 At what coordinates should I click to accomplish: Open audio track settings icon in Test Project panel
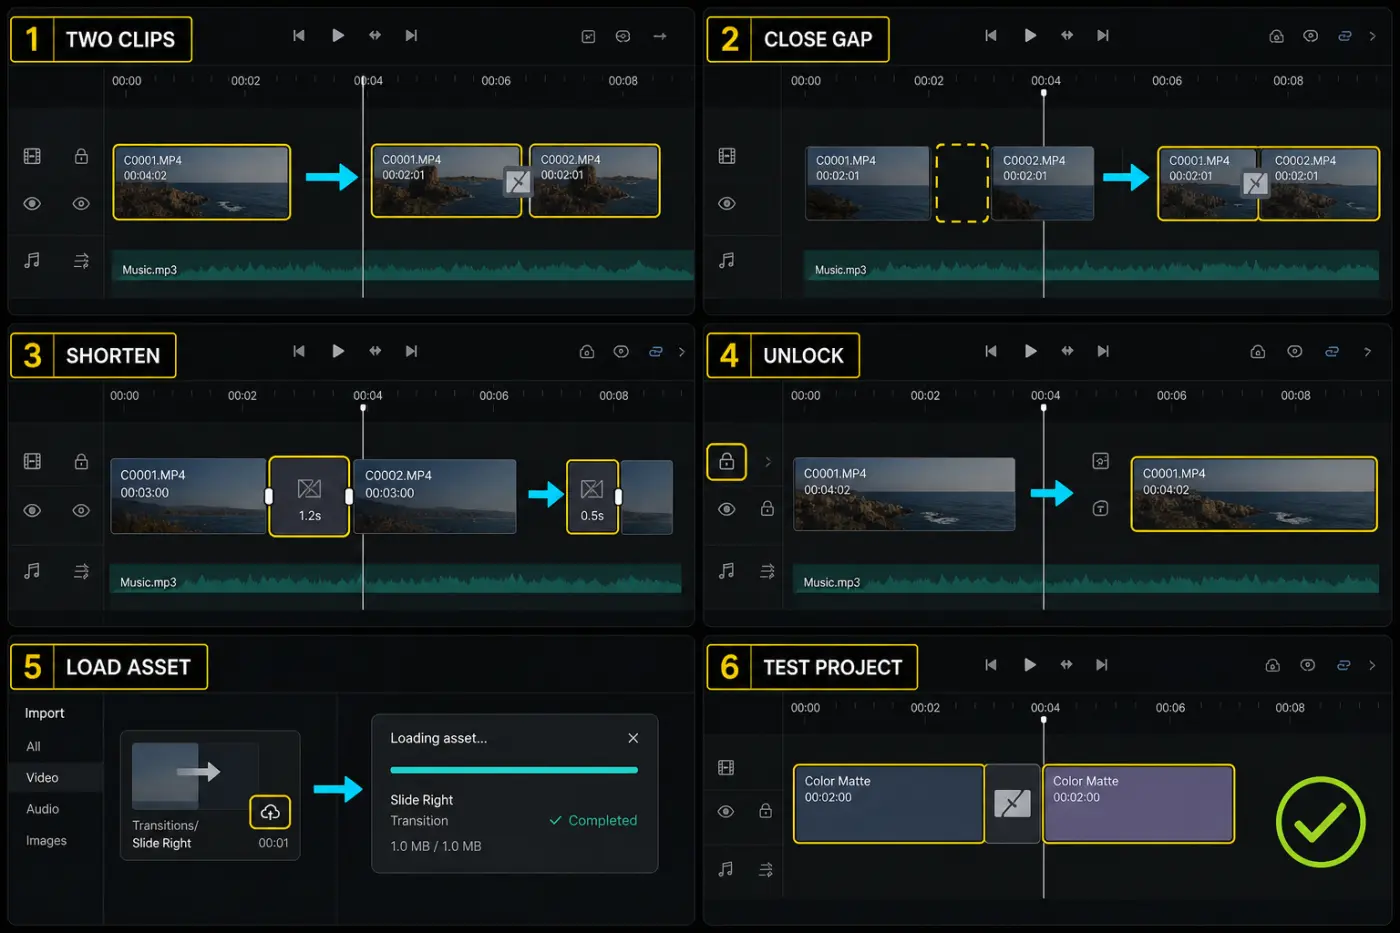pyautogui.click(x=766, y=869)
